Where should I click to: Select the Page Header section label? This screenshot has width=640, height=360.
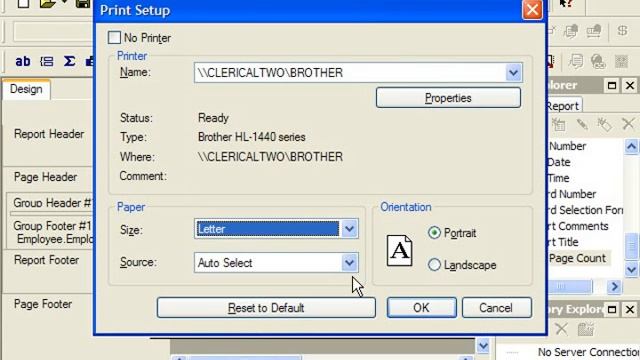(x=45, y=177)
